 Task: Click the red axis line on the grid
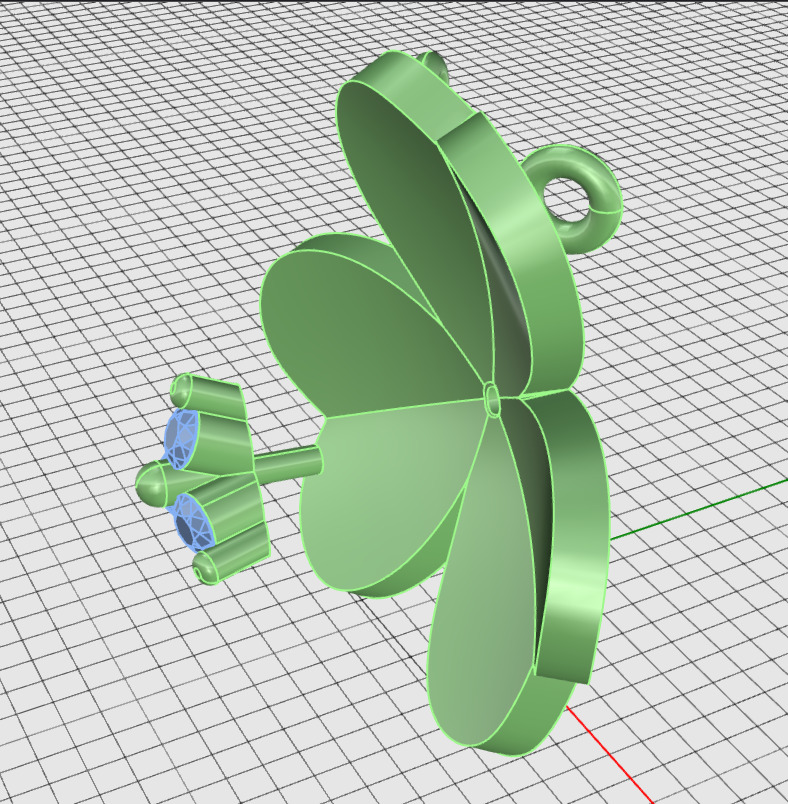[608, 753]
